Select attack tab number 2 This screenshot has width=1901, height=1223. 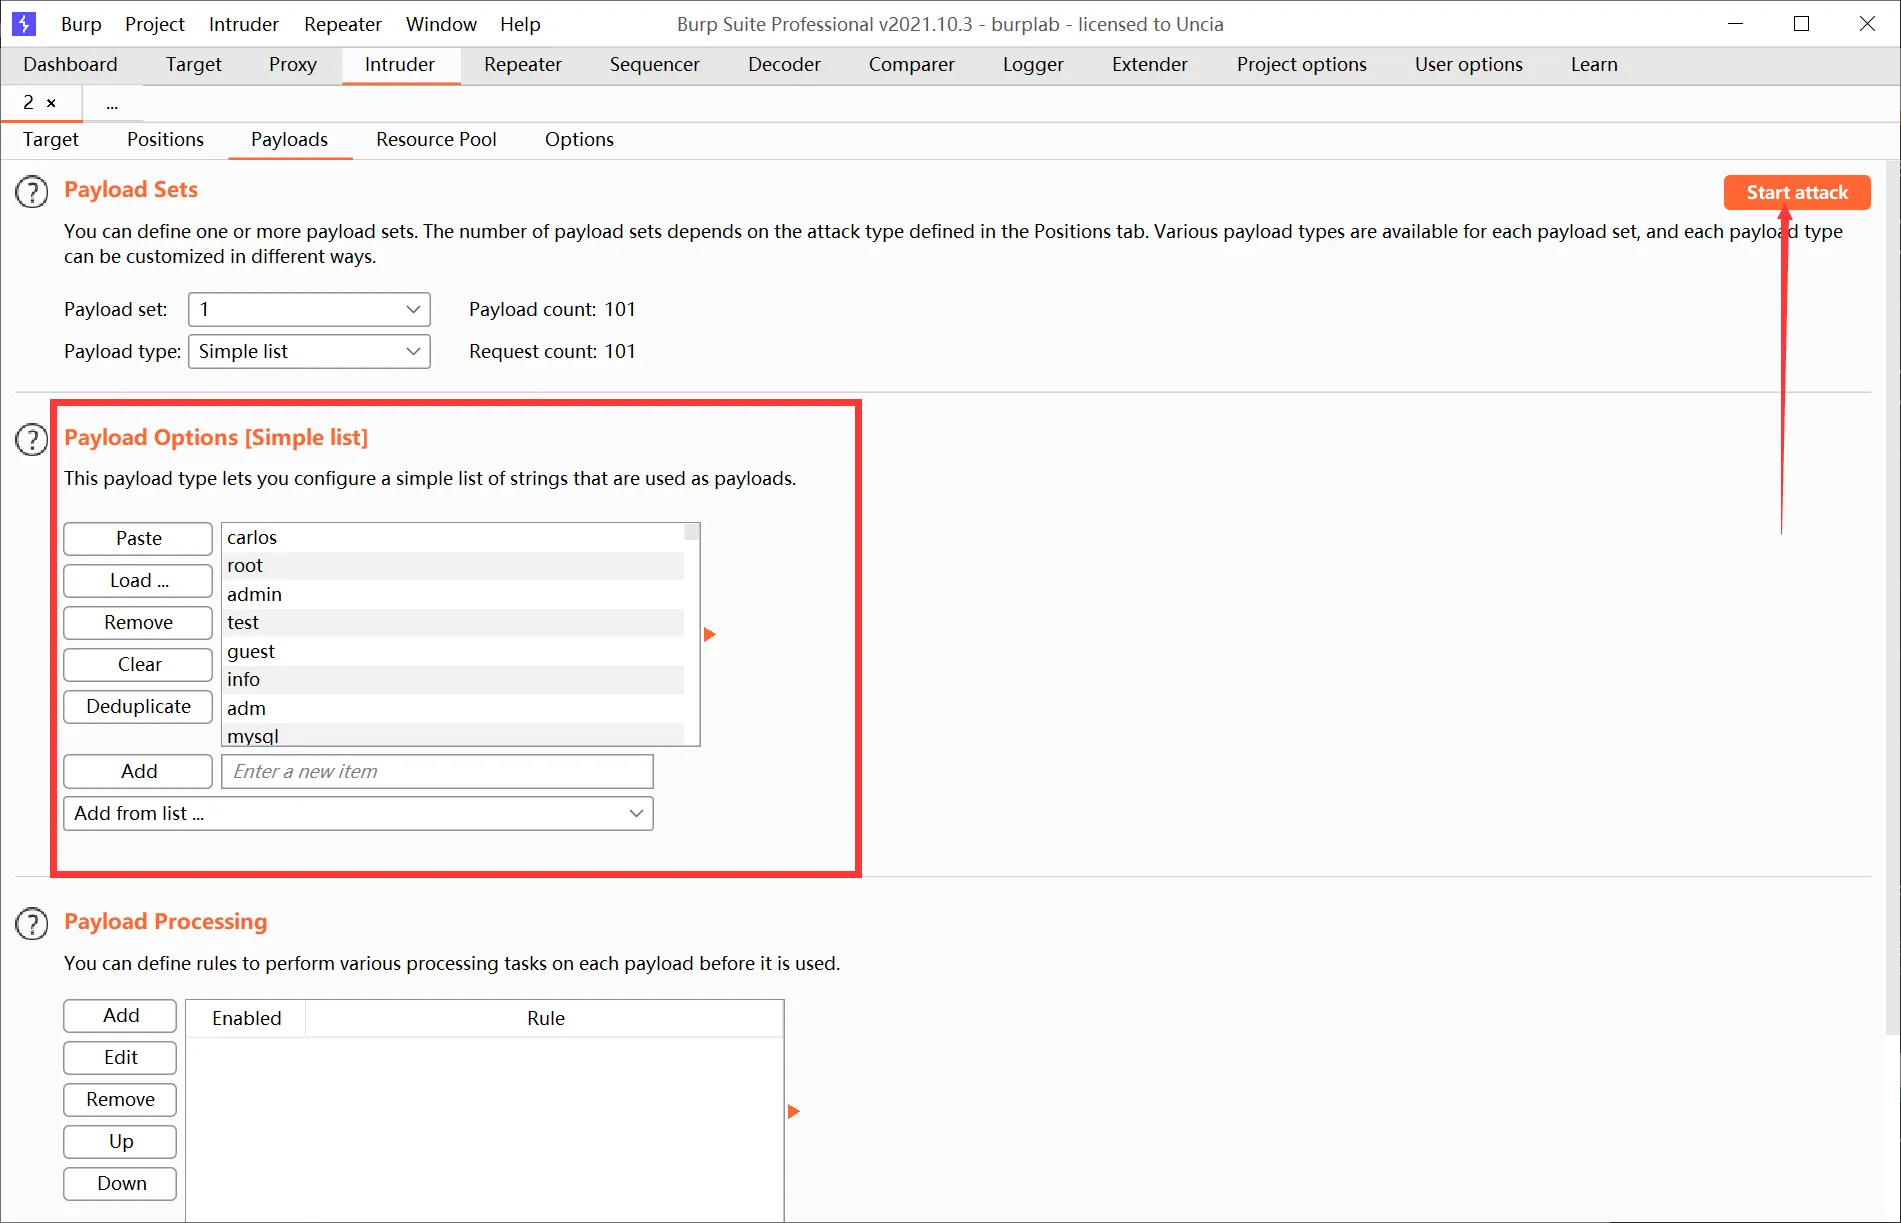tap(29, 103)
